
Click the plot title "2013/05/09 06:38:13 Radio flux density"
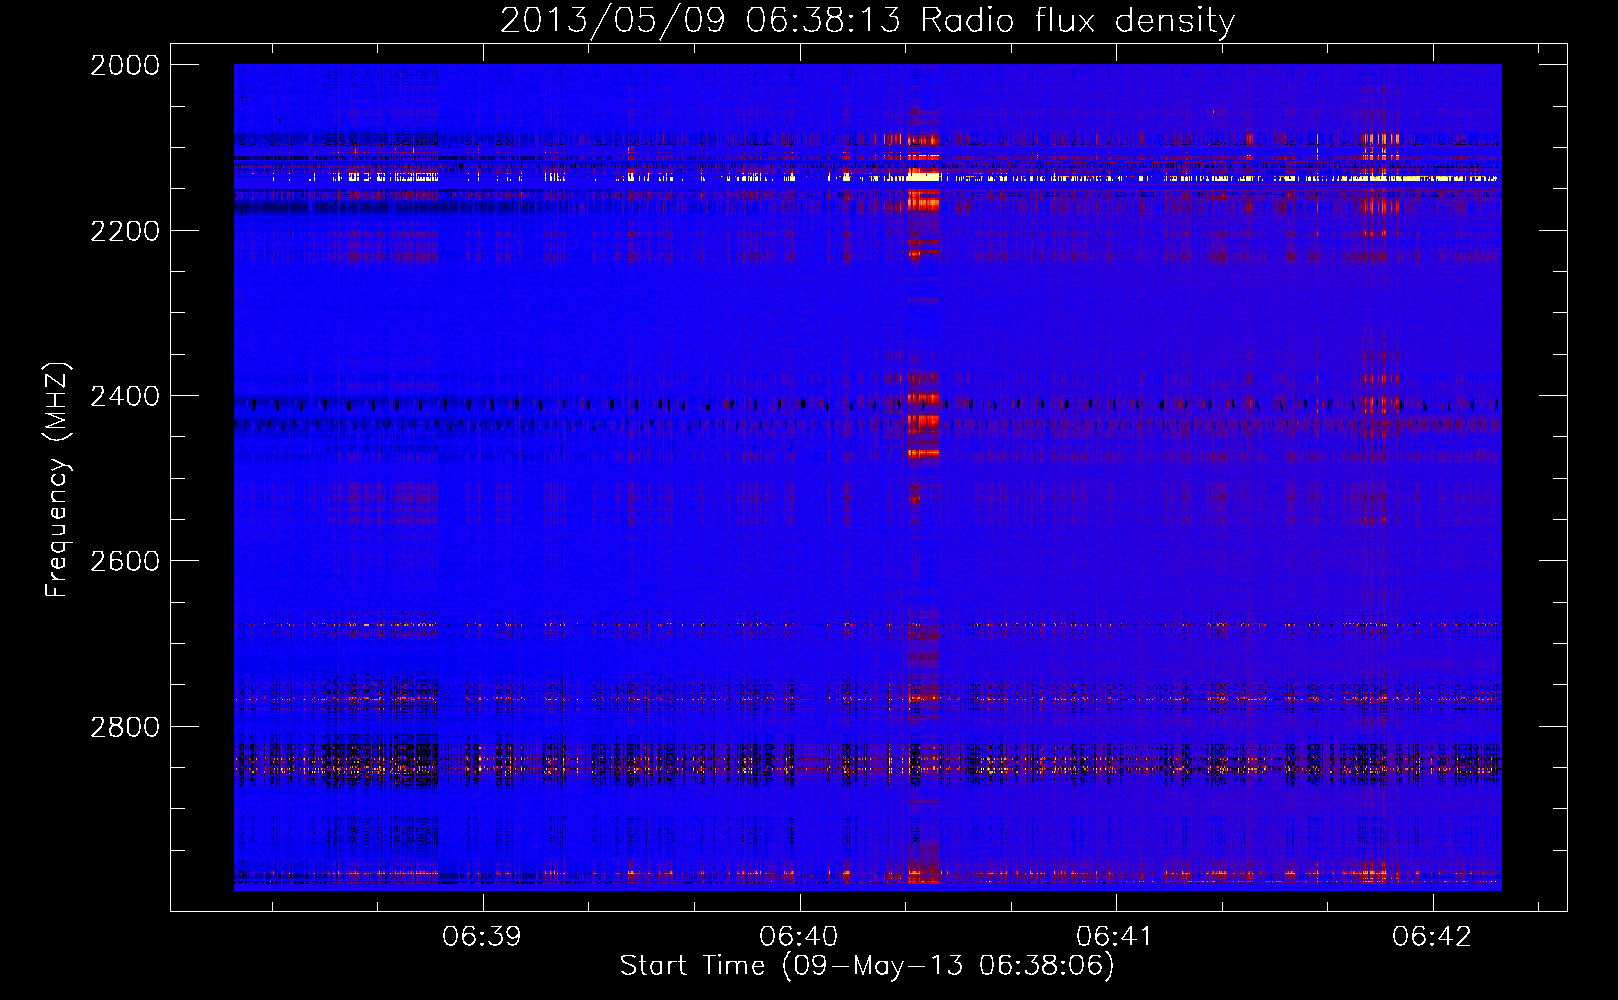pyautogui.click(x=867, y=21)
